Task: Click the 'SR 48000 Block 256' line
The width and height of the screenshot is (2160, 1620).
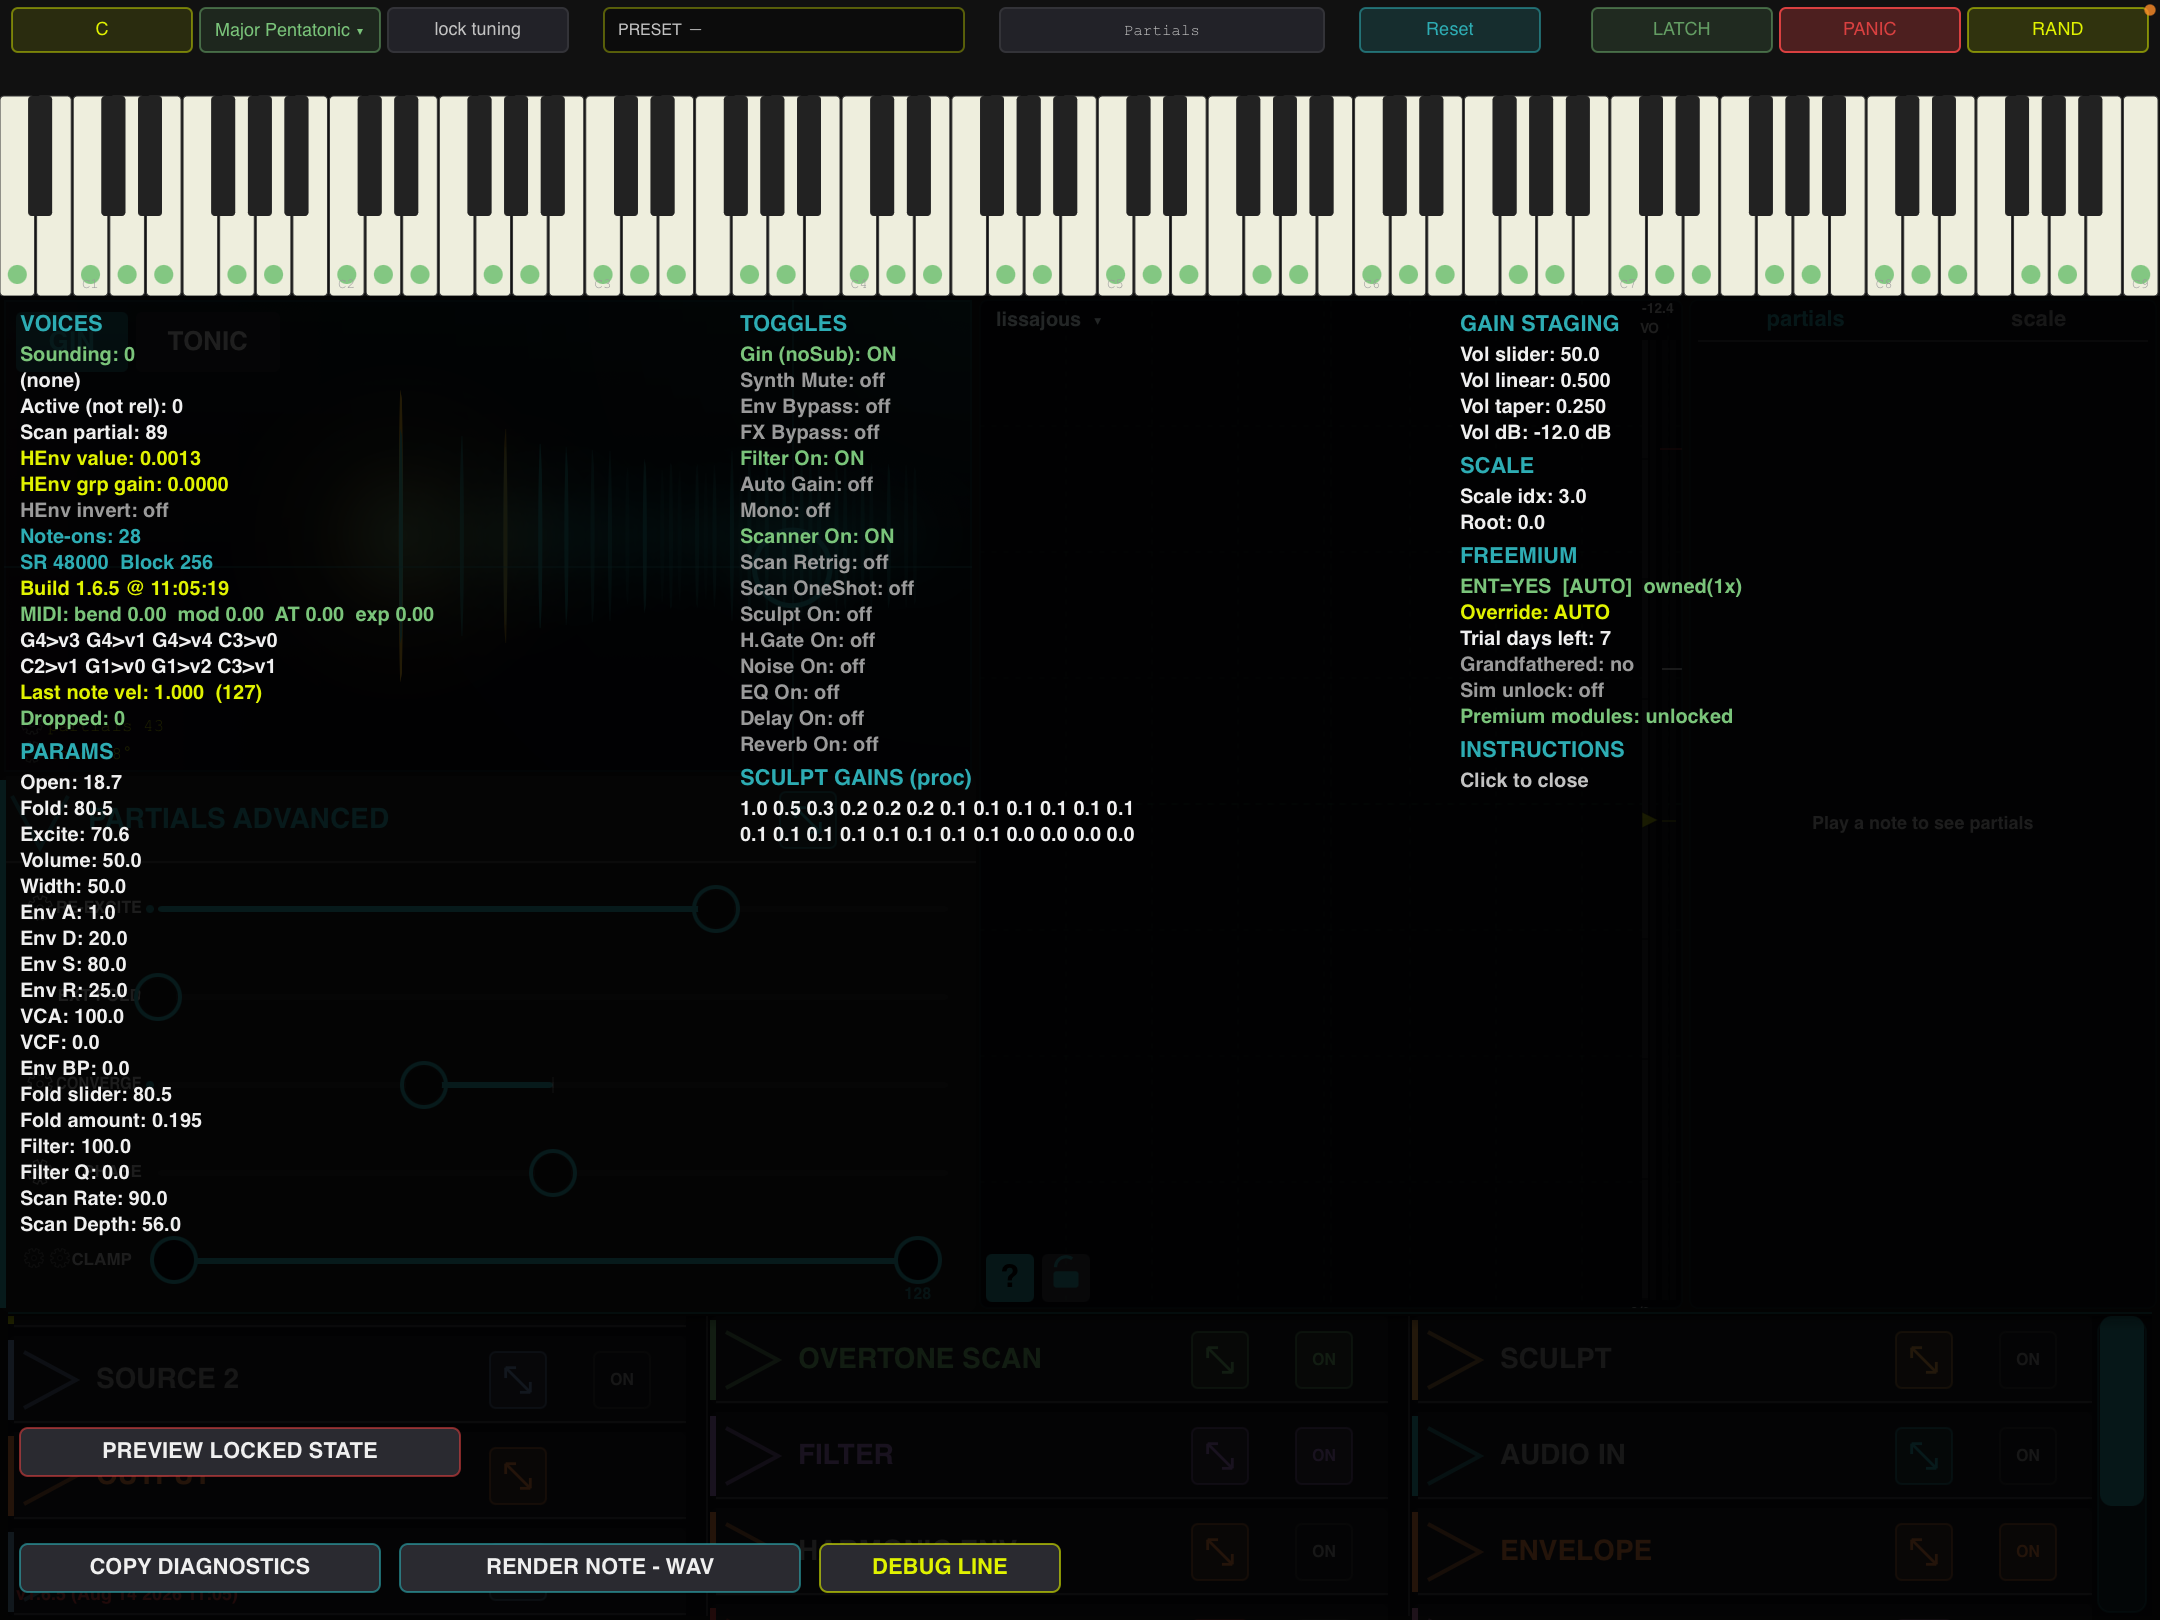Action: click(117, 562)
